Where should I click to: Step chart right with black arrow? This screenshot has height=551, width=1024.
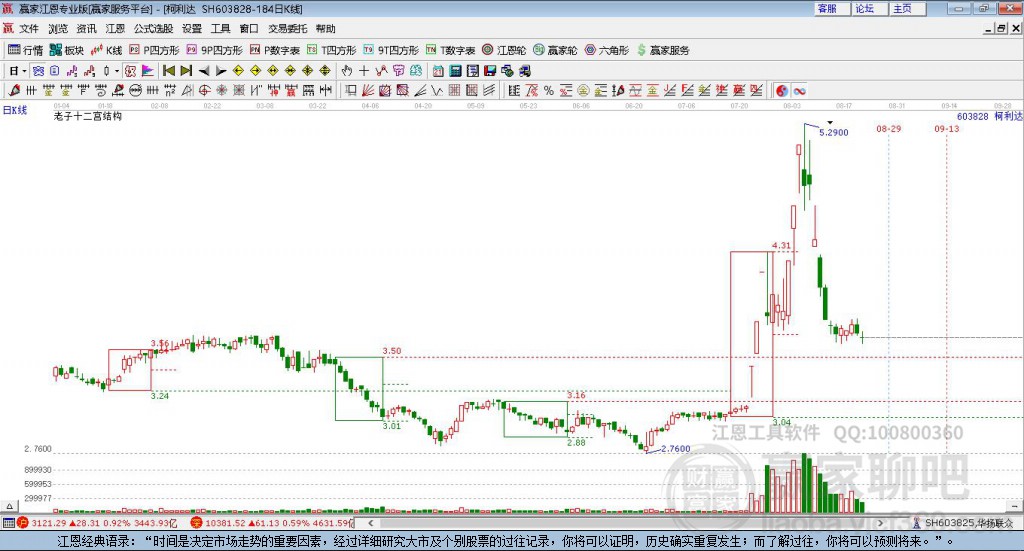point(221,71)
